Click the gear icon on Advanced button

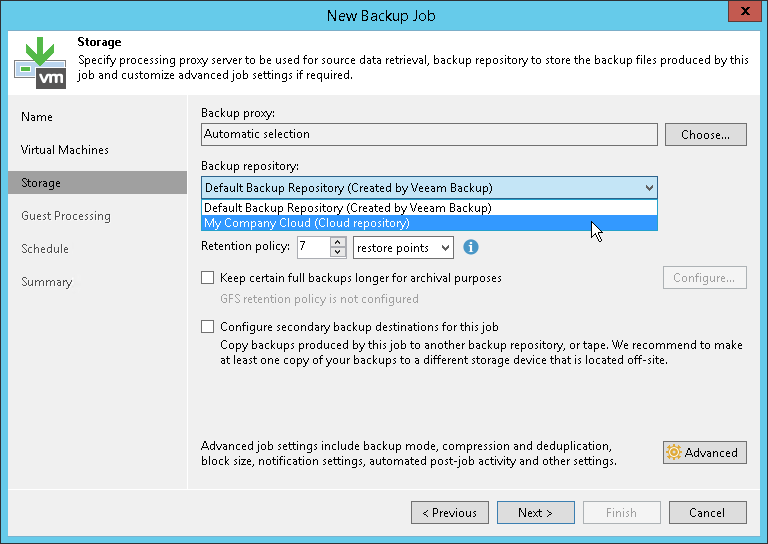[674, 453]
